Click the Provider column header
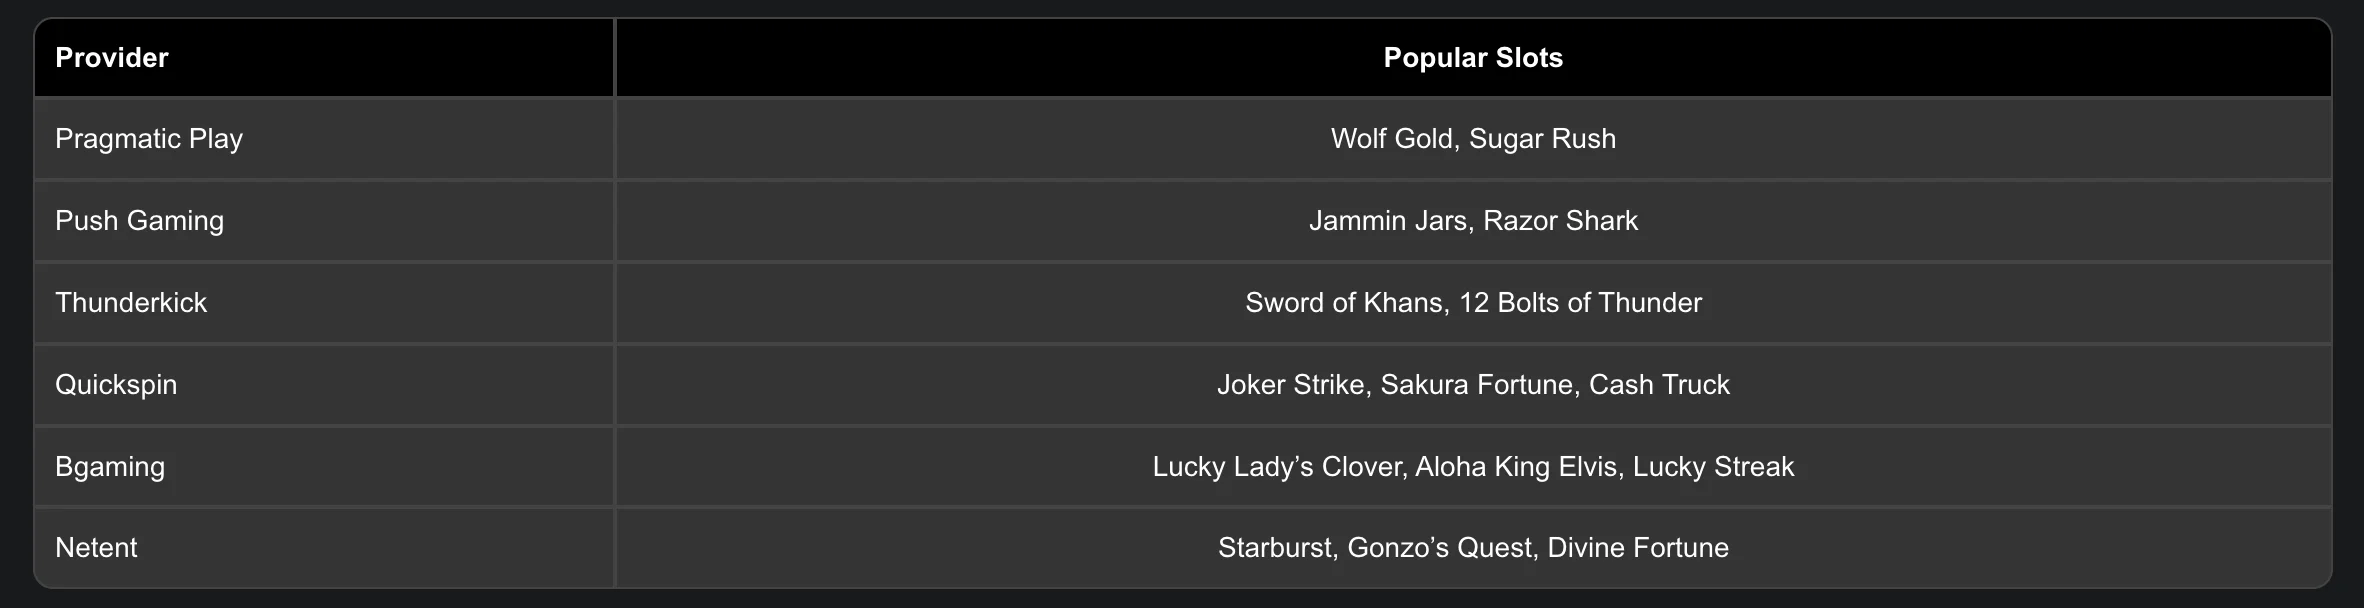 pos(112,58)
